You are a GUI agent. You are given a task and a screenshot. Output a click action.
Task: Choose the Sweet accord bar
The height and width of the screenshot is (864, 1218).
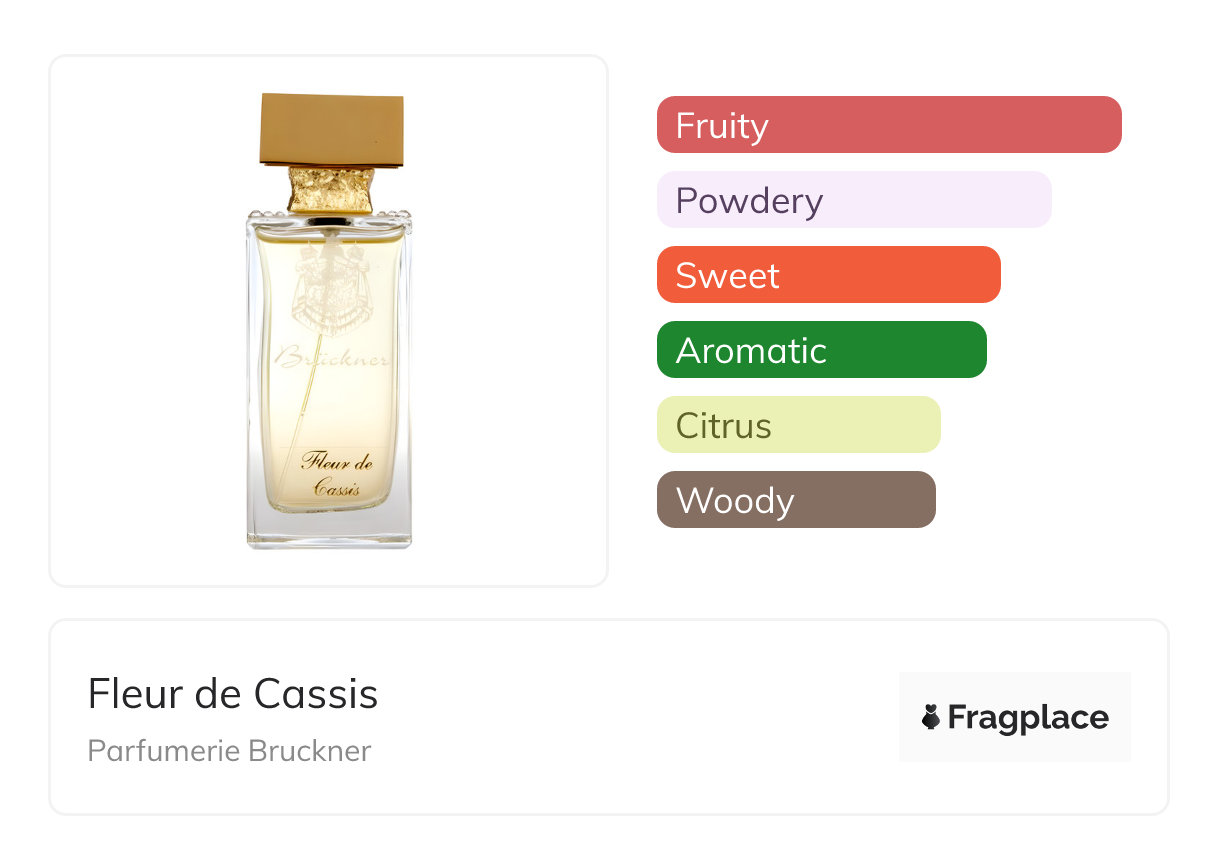829,275
